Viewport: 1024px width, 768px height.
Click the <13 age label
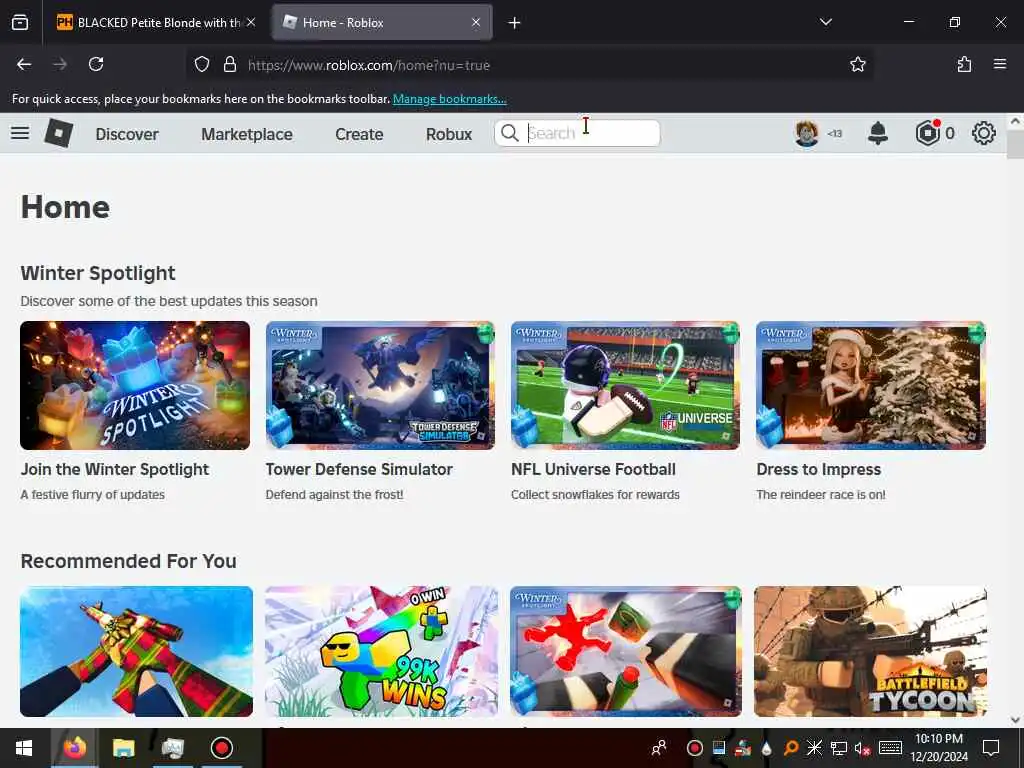pos(835,134)
